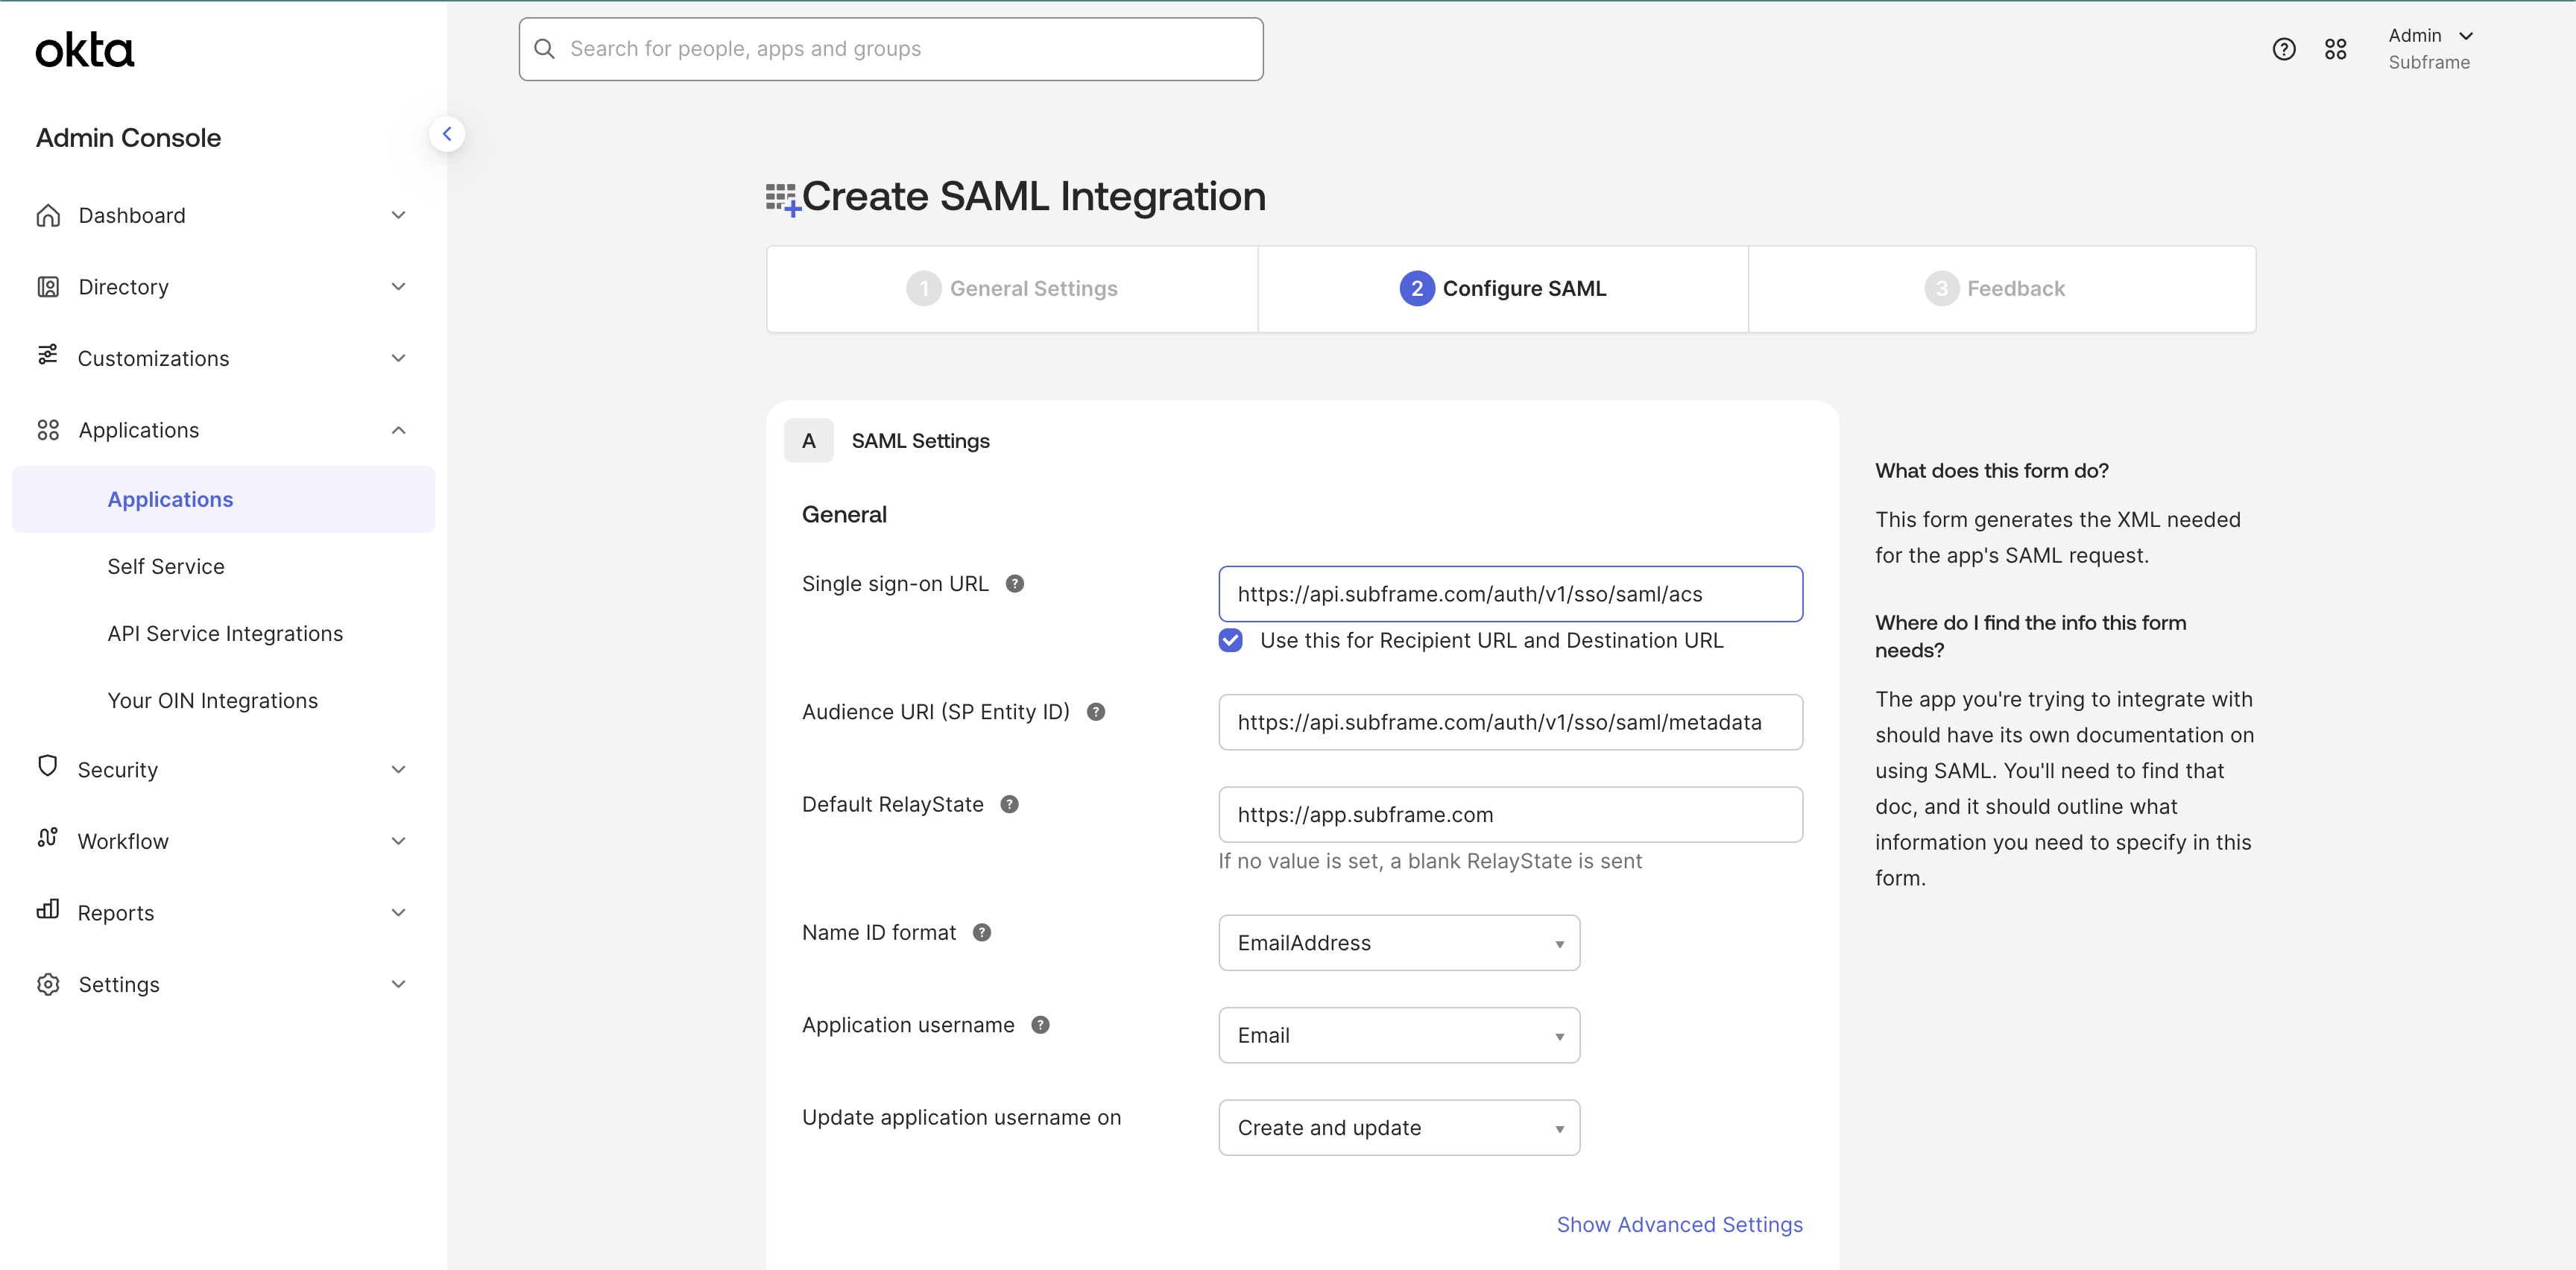
Task: Open API Service Integrations page
Action: (x=225, y=634)
